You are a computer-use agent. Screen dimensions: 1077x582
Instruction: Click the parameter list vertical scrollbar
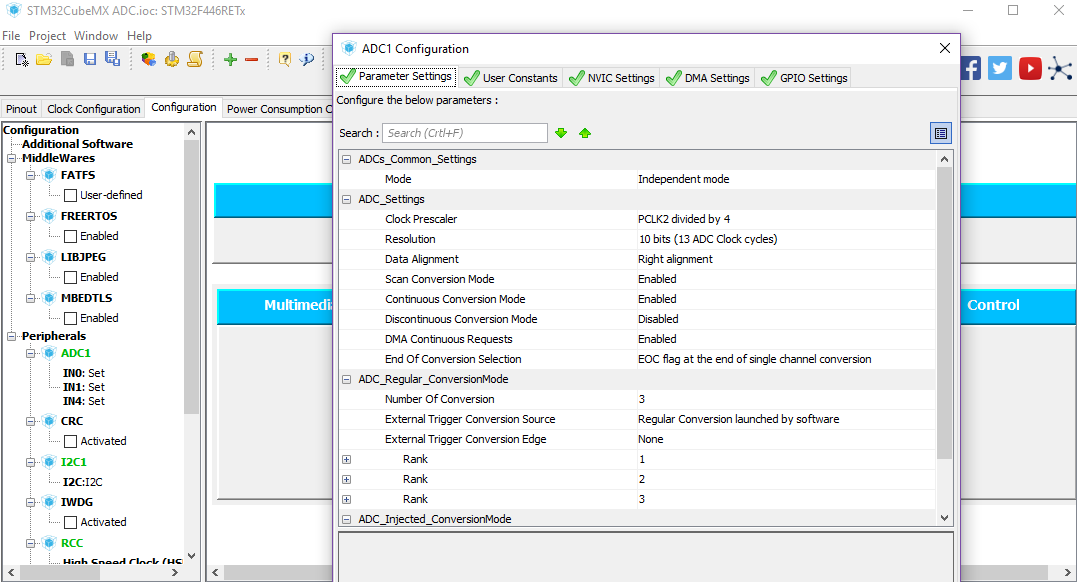(944, 313)
